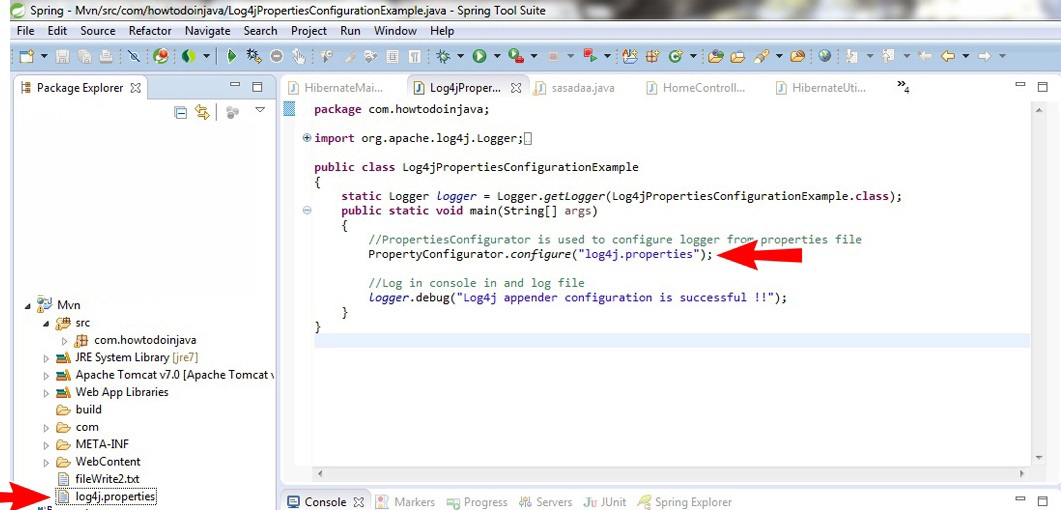The image size is (1061, 510).
Task: Switch to HibernateUti... editor tab
Action: (x=823, y=87)
